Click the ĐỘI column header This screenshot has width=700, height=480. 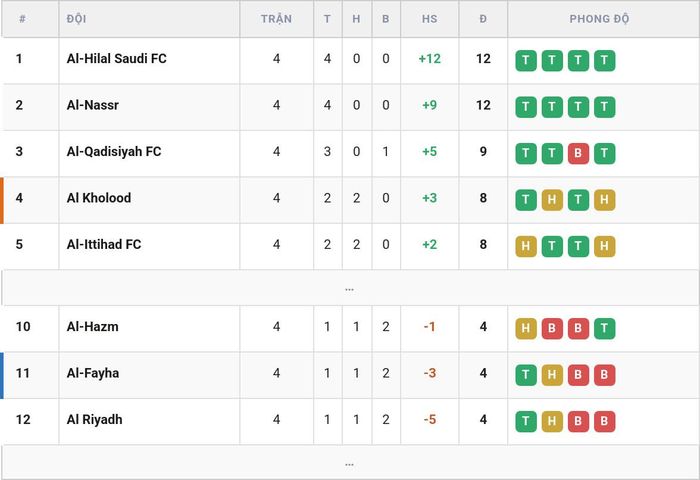[76, 19]
